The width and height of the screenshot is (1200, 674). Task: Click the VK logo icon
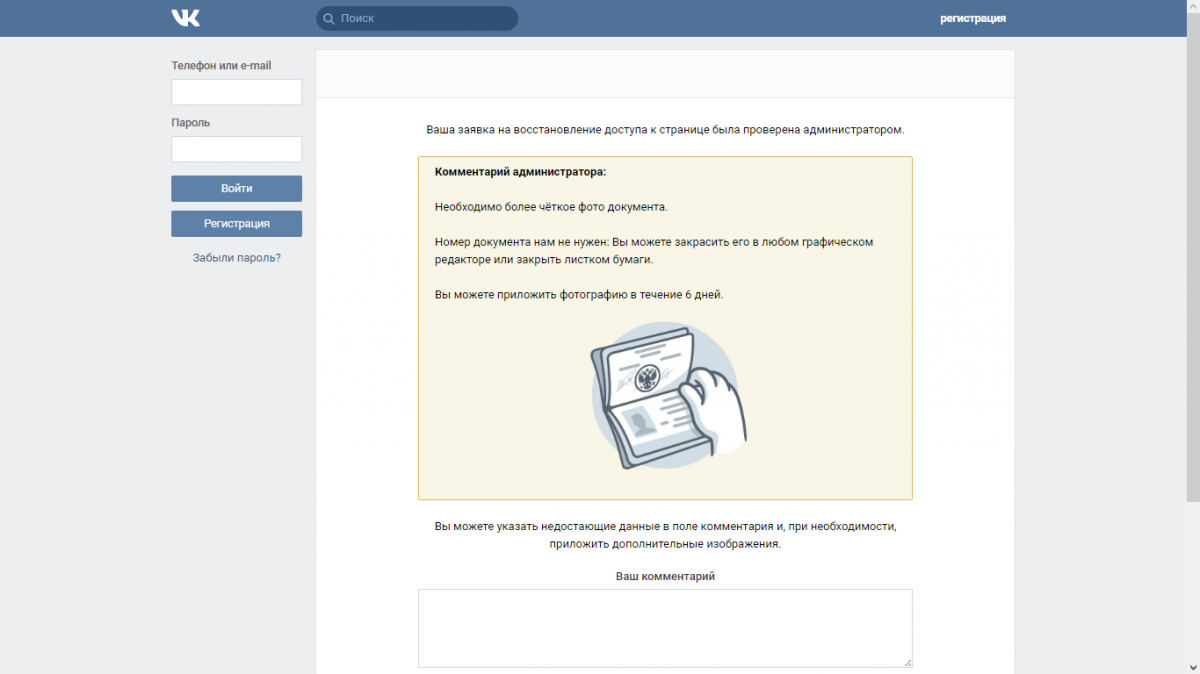[185, 18]
